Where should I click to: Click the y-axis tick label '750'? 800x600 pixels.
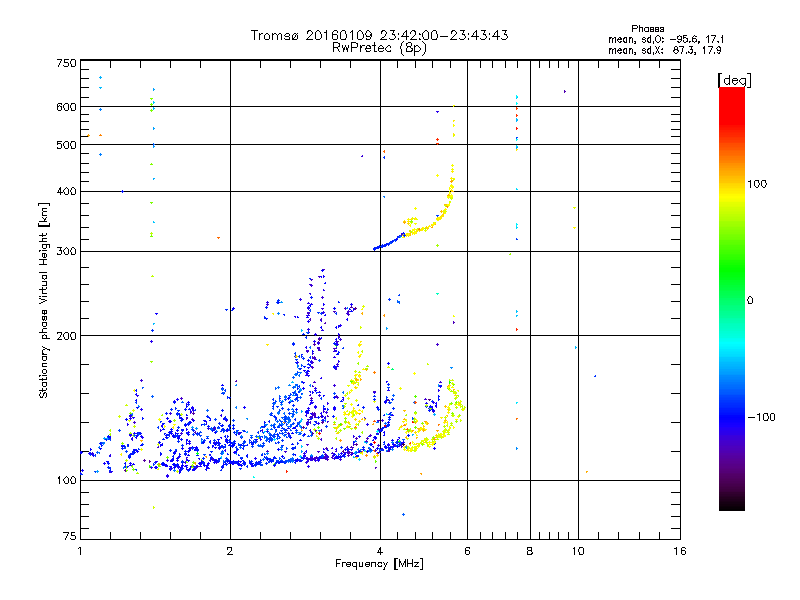(66, 63)
